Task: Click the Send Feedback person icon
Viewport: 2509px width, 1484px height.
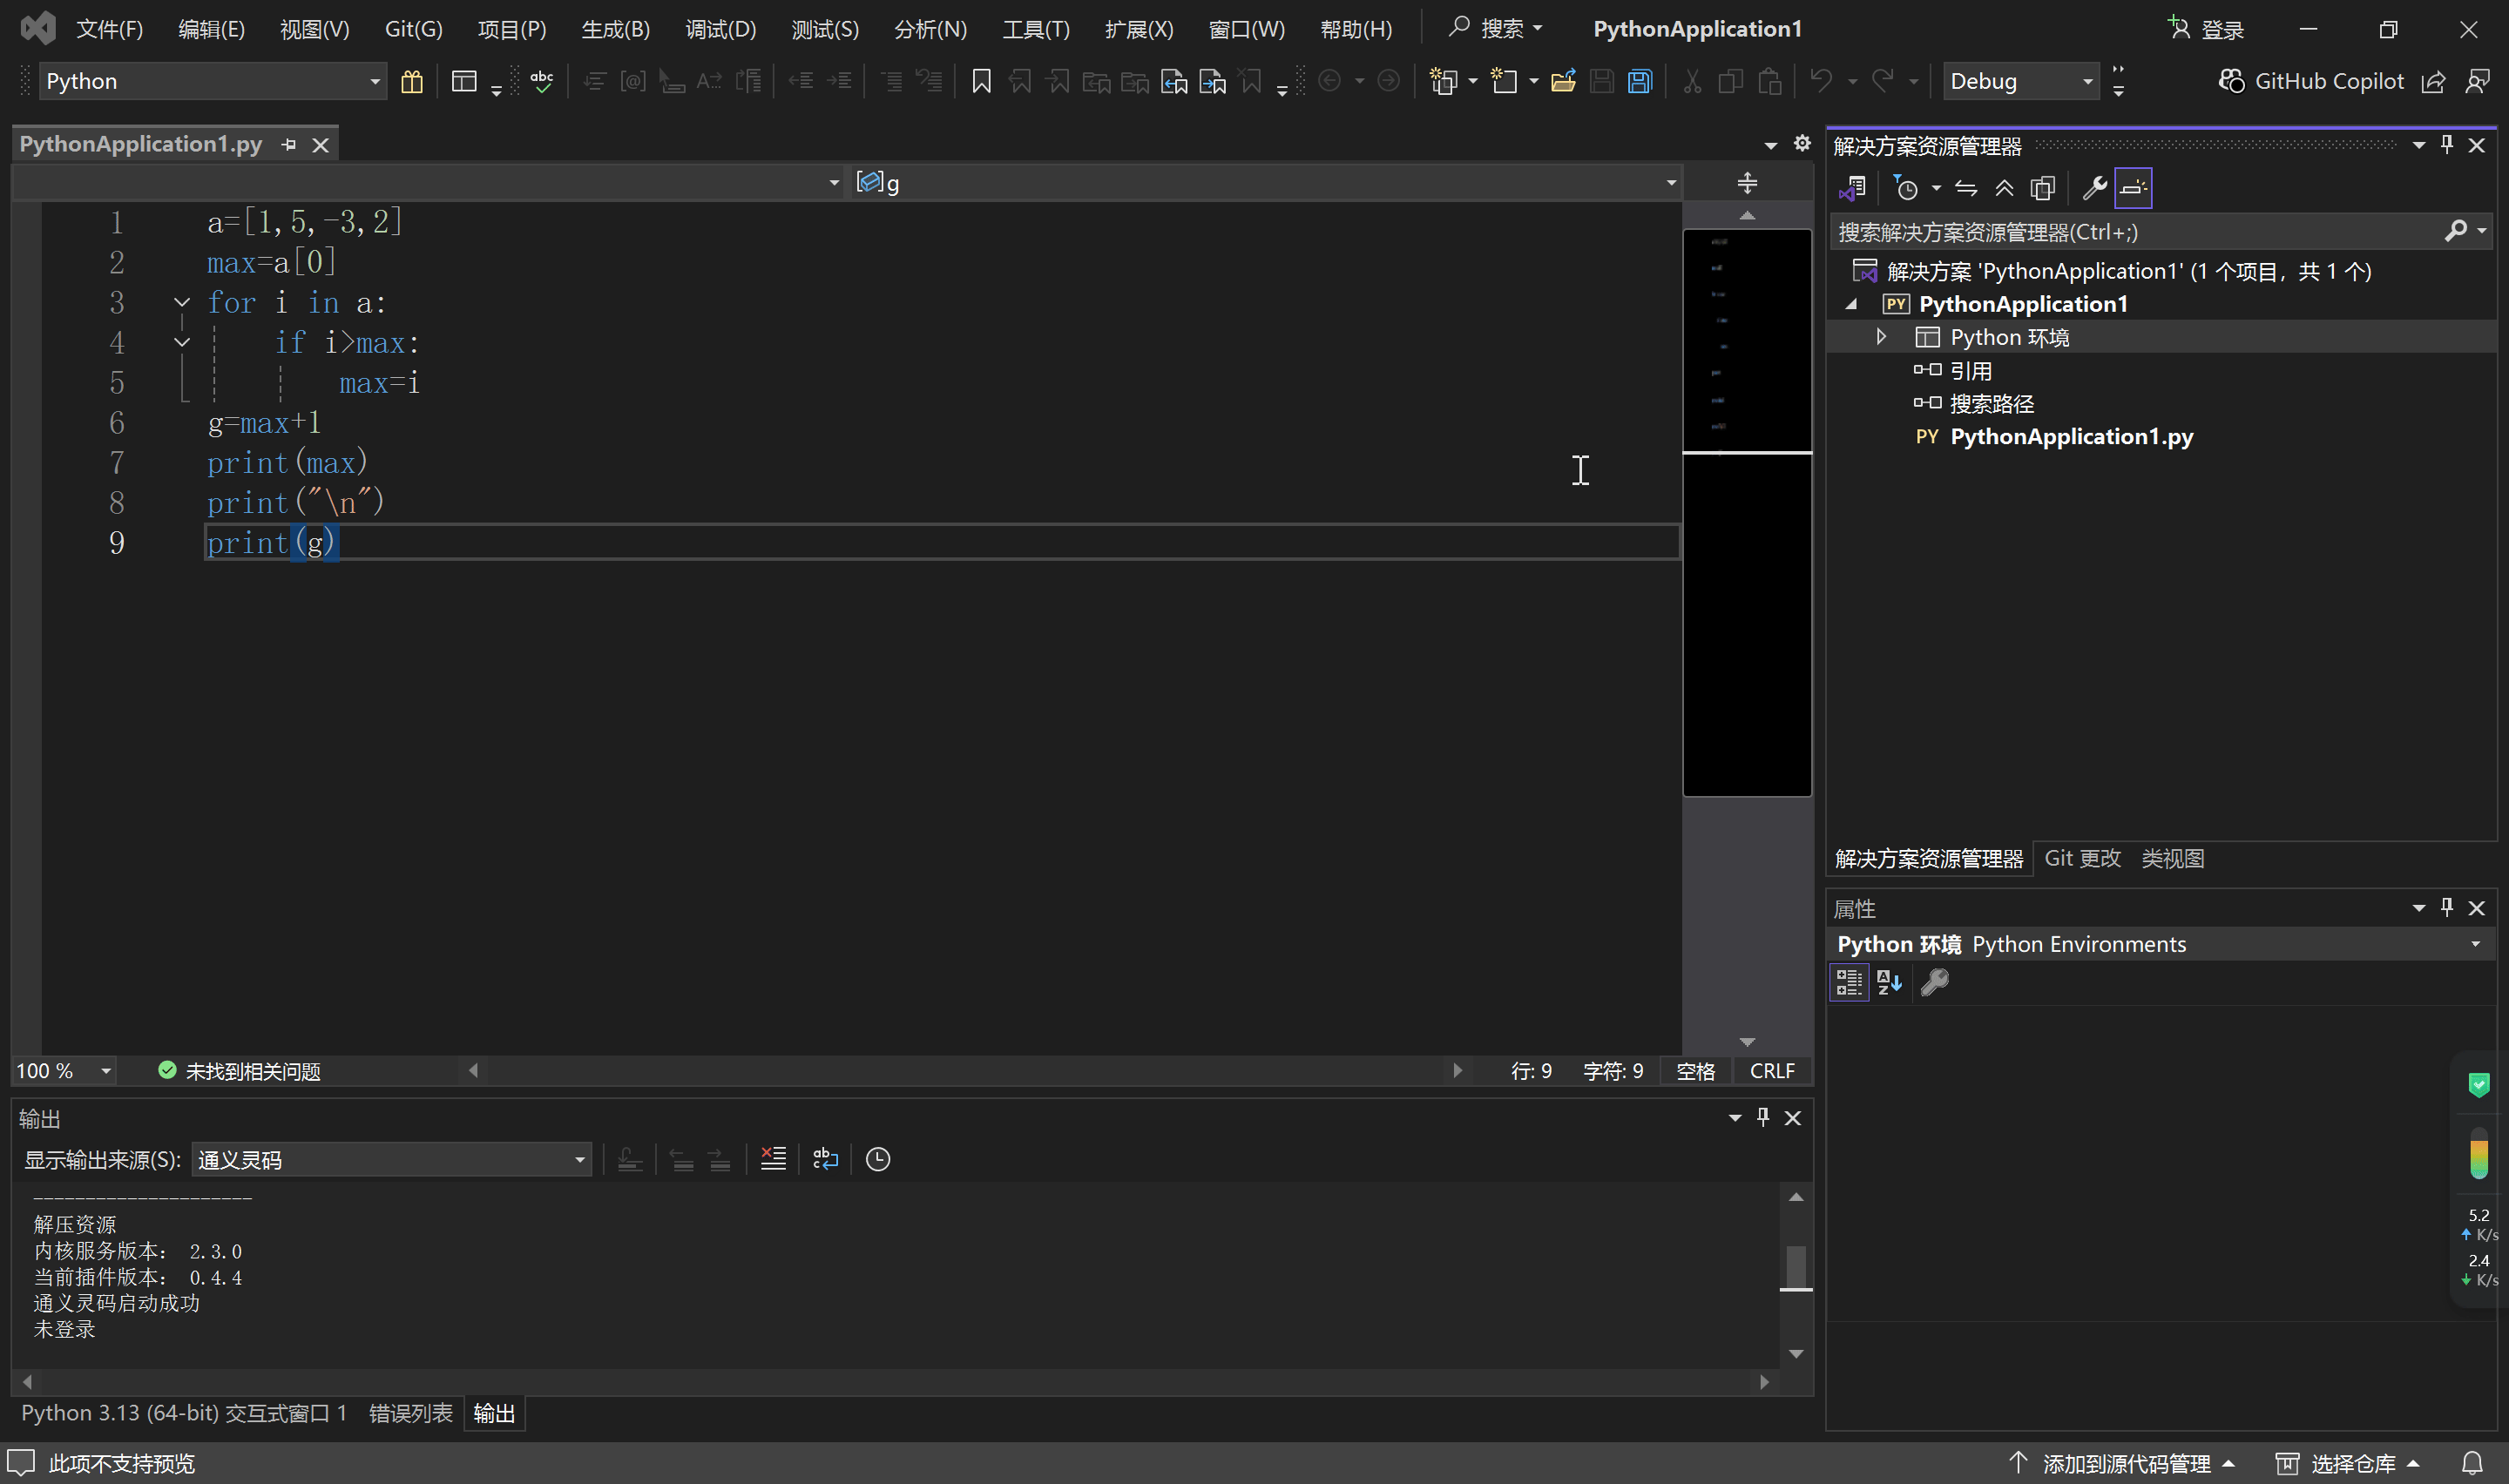Action: 2477,81
